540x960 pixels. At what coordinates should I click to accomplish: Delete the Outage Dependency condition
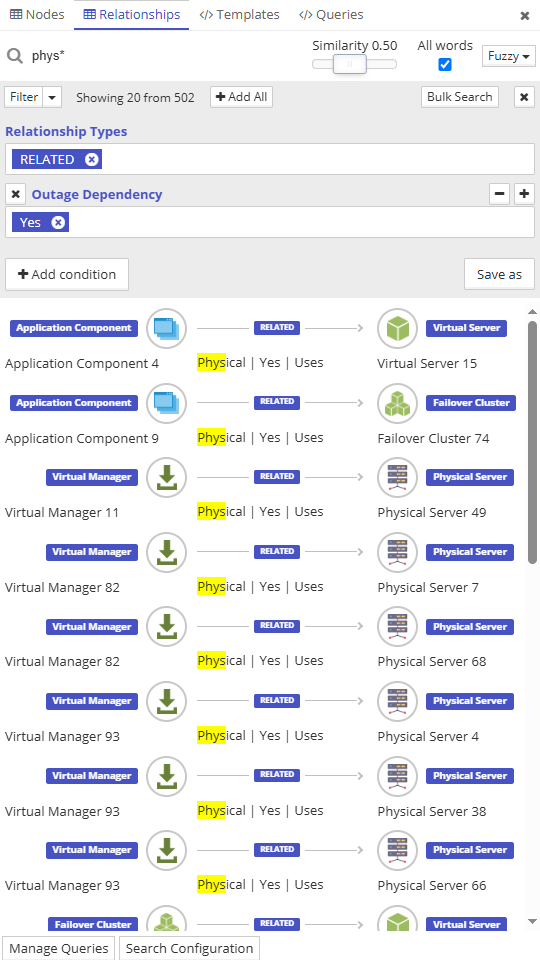16,195
